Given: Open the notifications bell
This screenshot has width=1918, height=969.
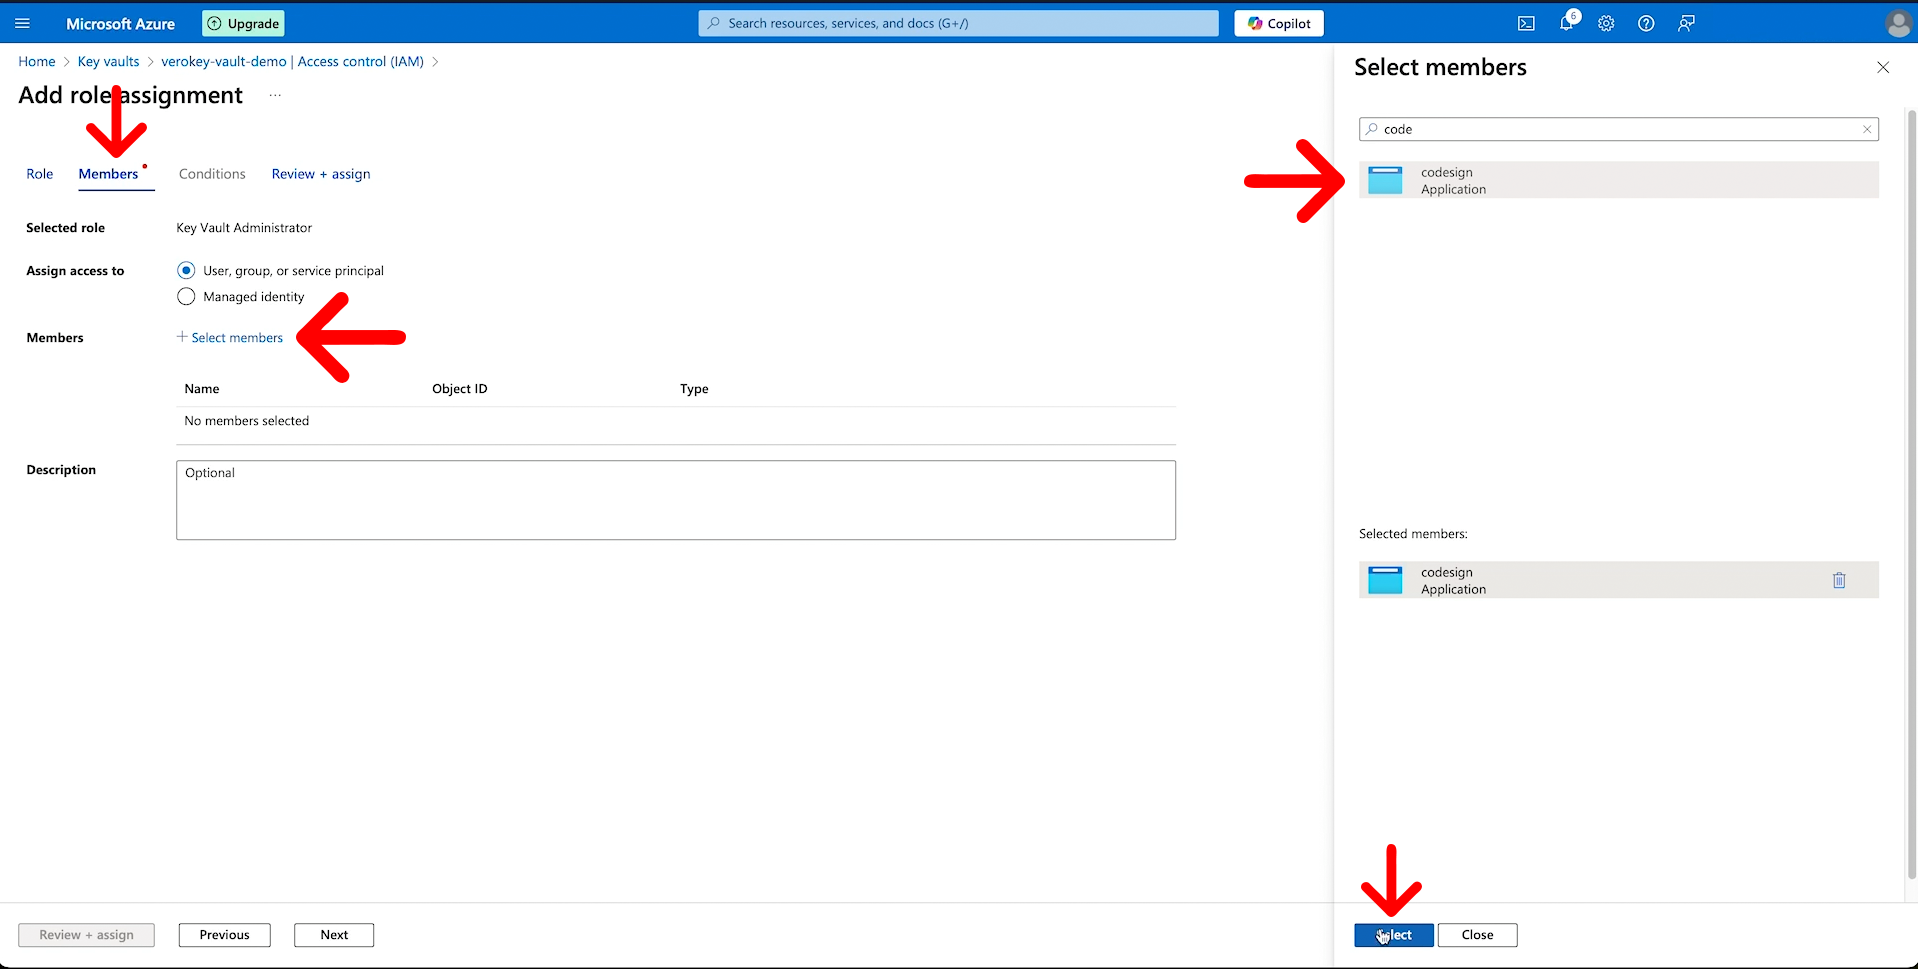Looking at the screenshot, I should pos(1565,23).
